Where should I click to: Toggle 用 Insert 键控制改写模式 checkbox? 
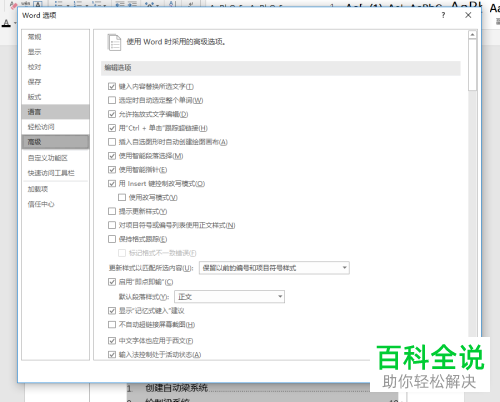coord(112,184)
